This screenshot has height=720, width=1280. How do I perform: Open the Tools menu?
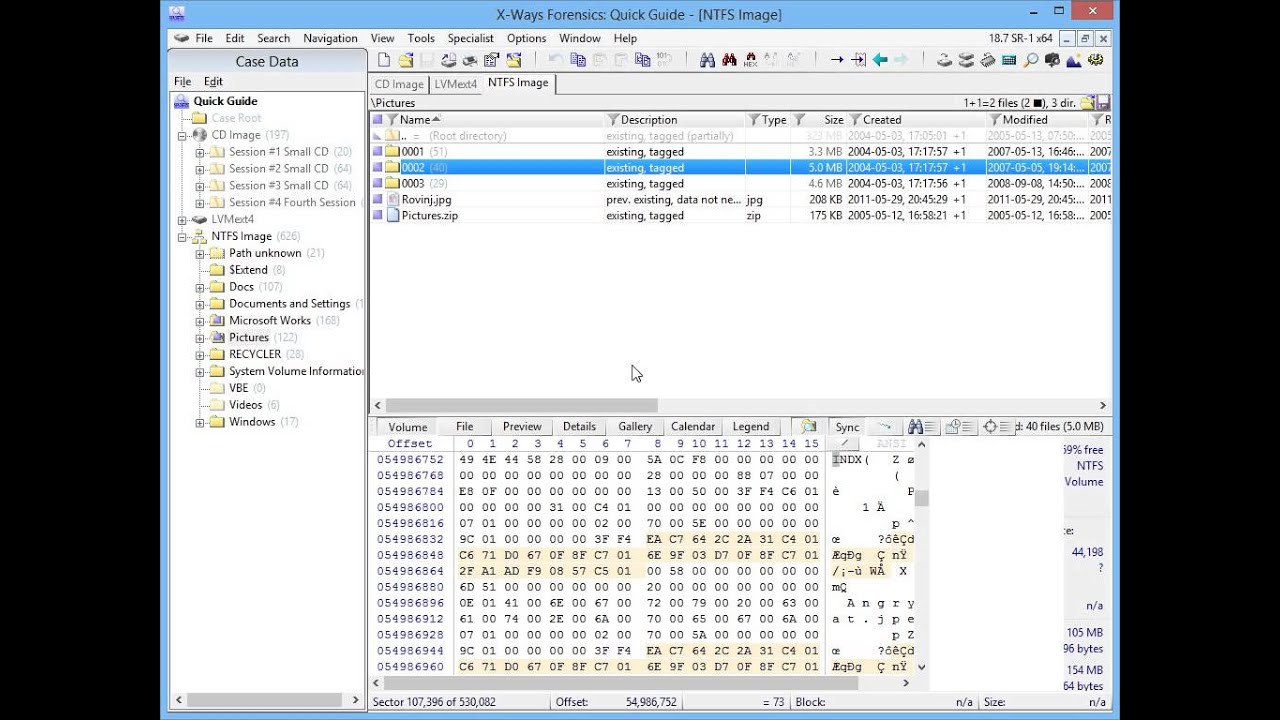point(421,38)
